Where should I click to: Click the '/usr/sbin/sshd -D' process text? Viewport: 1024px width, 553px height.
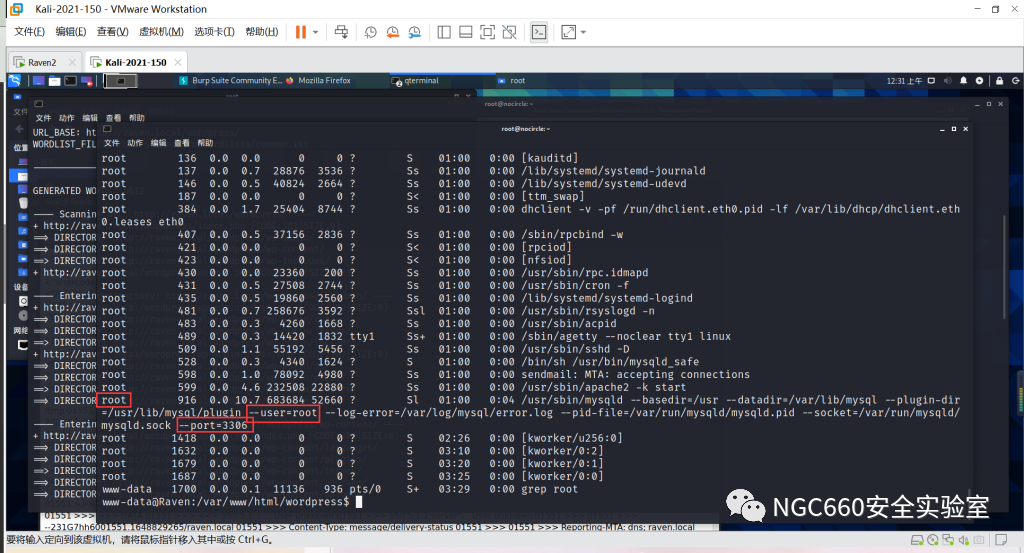click(575, 349)
